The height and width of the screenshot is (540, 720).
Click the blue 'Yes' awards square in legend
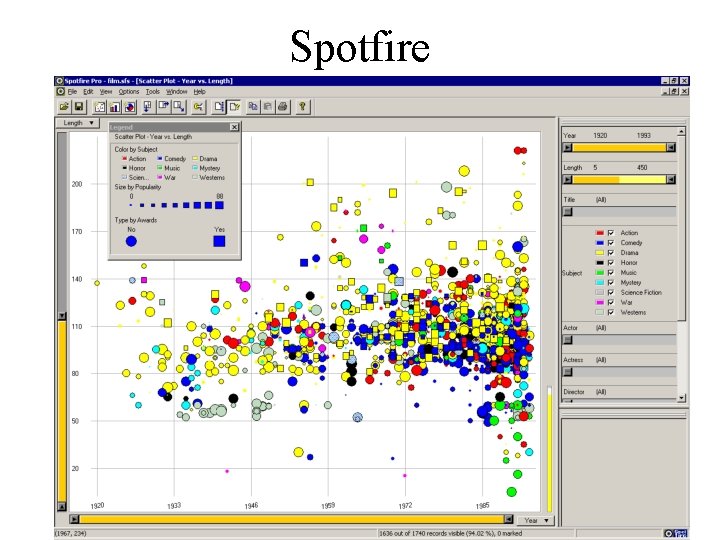219,241
